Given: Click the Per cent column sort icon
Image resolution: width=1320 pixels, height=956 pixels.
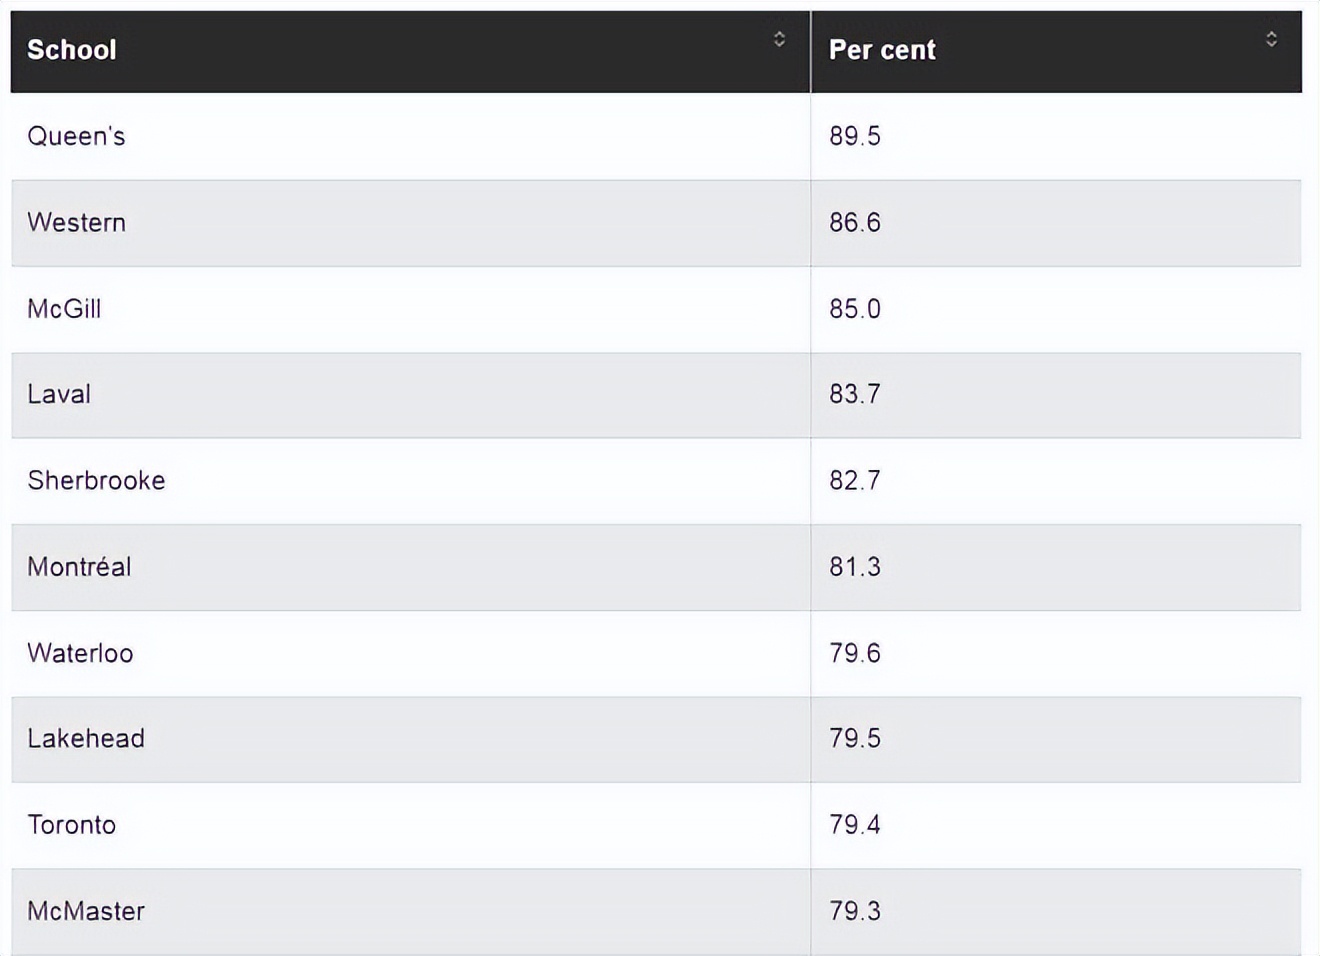Looking at the screenshot, I should click(x=1271, y=39).
